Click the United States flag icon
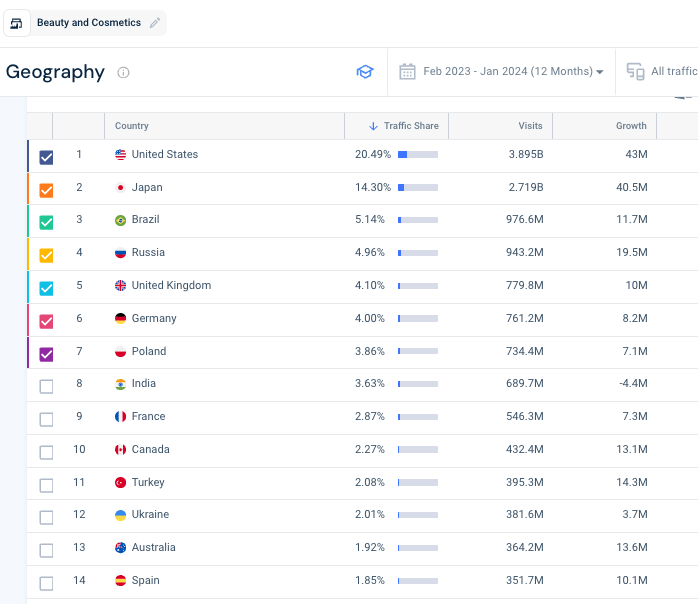Image resolution: width=698 pixels, height=604 pixels. pos(120,154)
